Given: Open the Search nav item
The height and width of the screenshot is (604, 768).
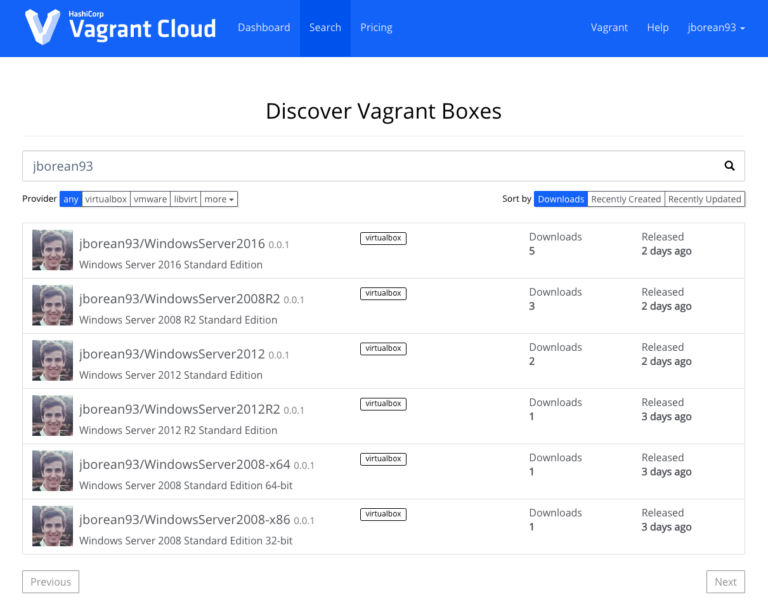Looking at the screenshot, I should coord(325,27).
